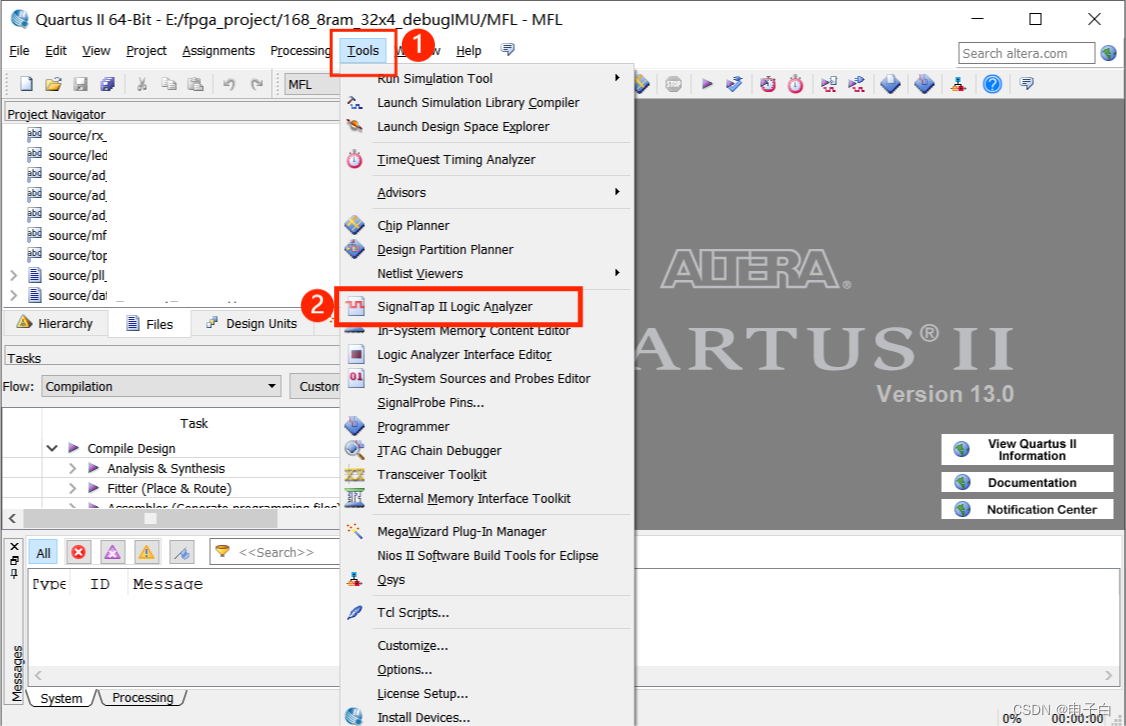Switch to the System messages tab
The width and height of the screenshot is (1126, 726).
point(61,698)
